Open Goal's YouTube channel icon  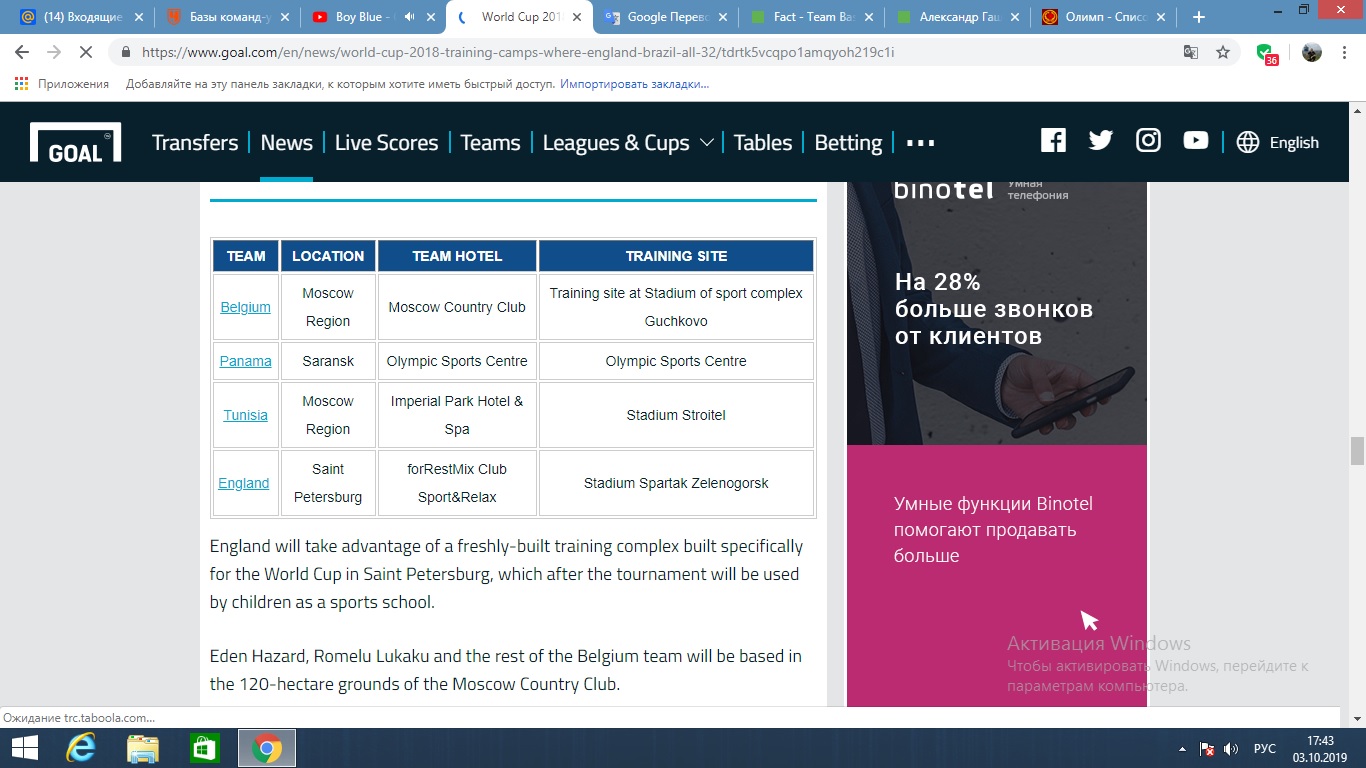click(x=1196, y=141)
